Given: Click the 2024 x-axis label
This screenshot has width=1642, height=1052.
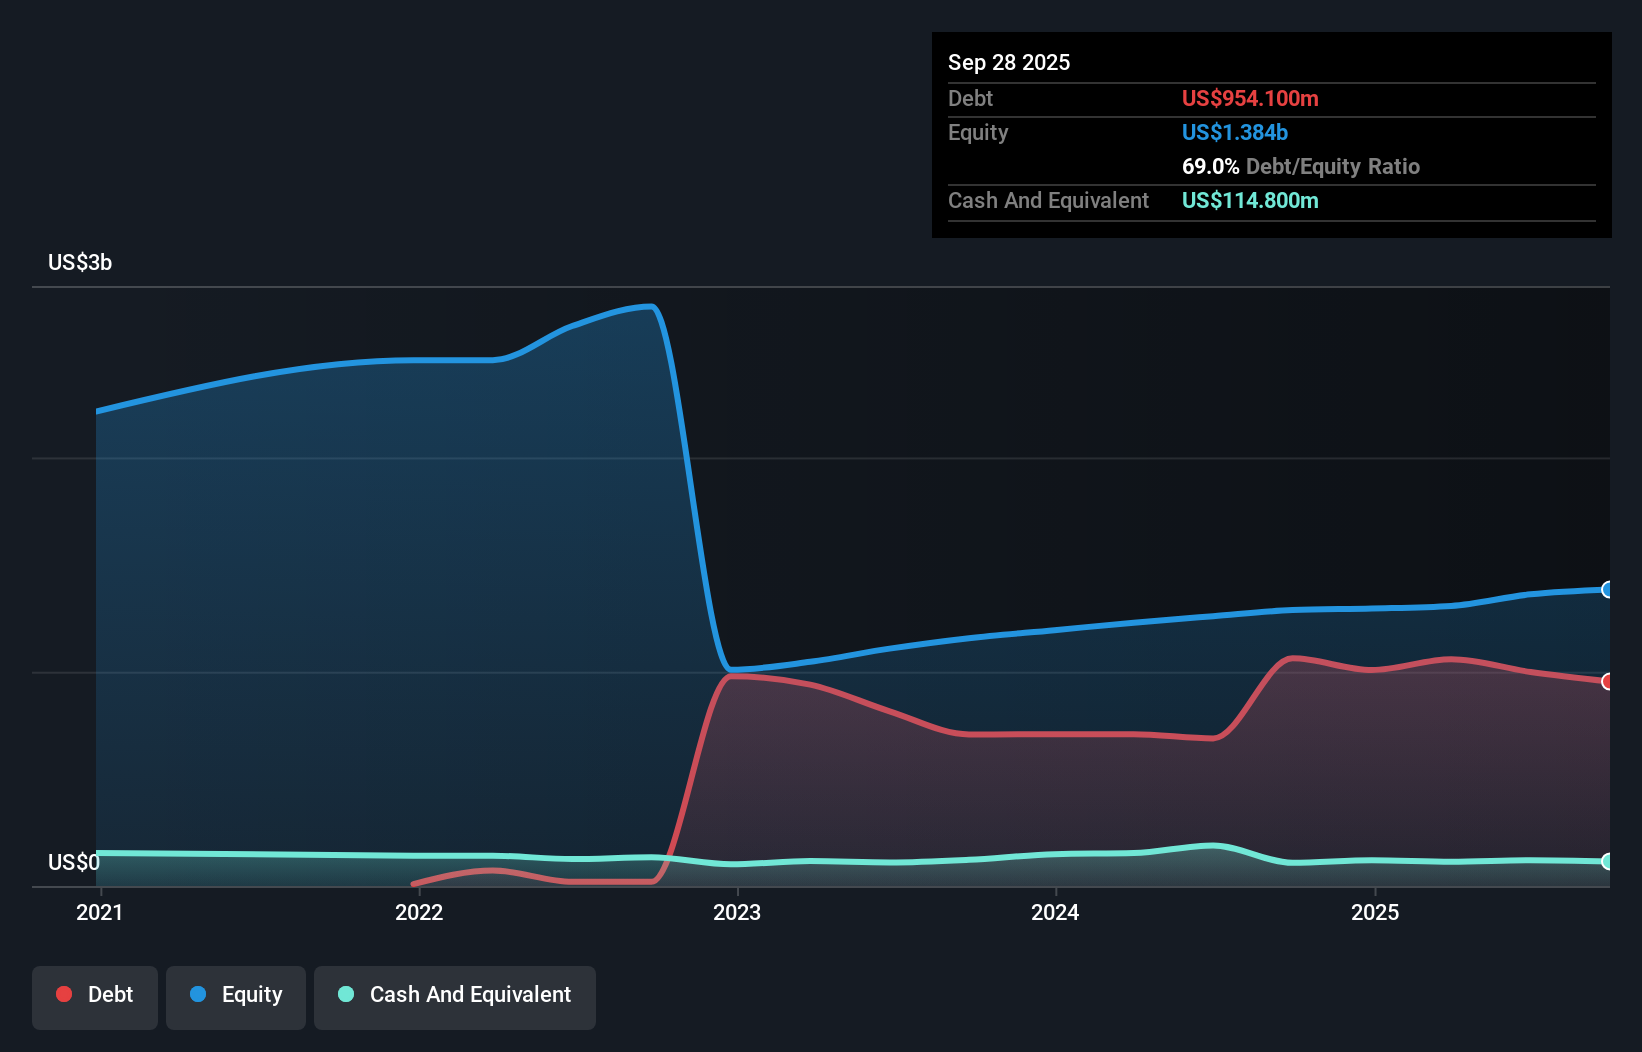Looking at the screenshot, I should point(1056,912).
